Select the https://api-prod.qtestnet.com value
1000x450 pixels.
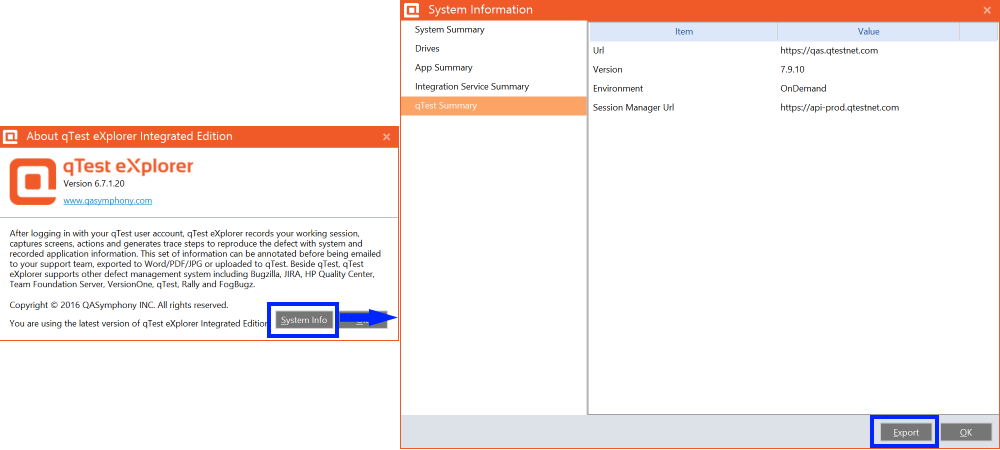coord(839,108)
